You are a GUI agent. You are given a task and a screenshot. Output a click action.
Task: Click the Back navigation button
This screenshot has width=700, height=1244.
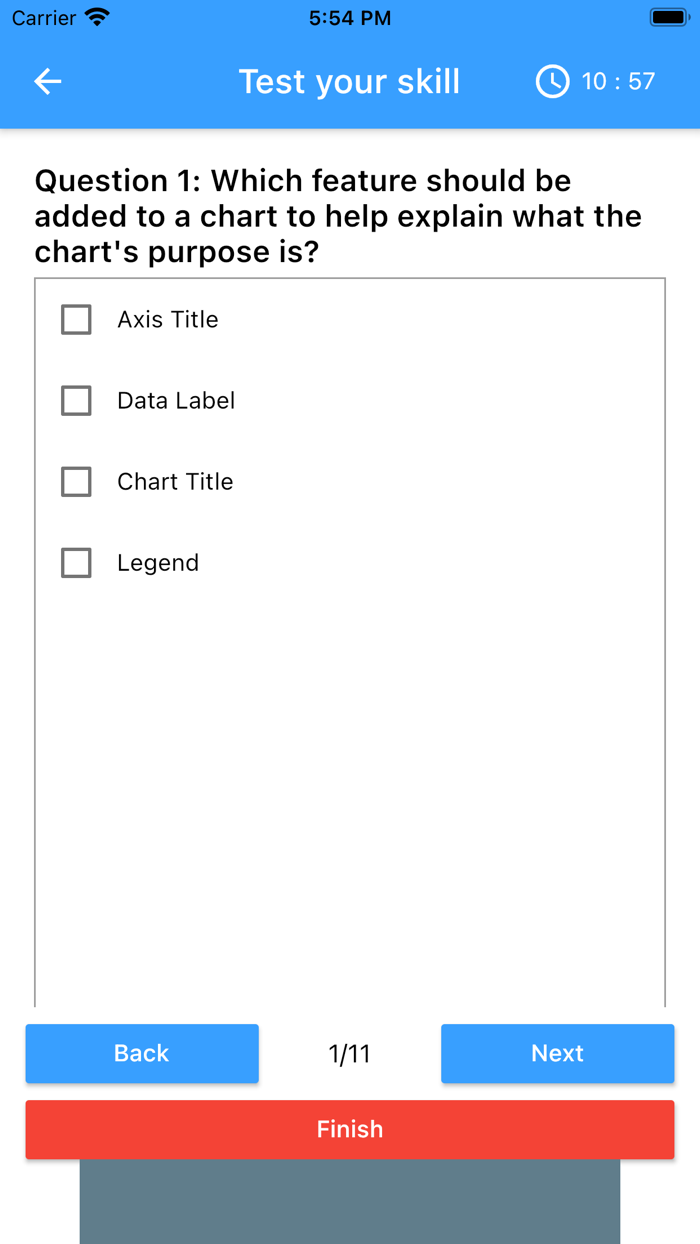point(141,1053)
